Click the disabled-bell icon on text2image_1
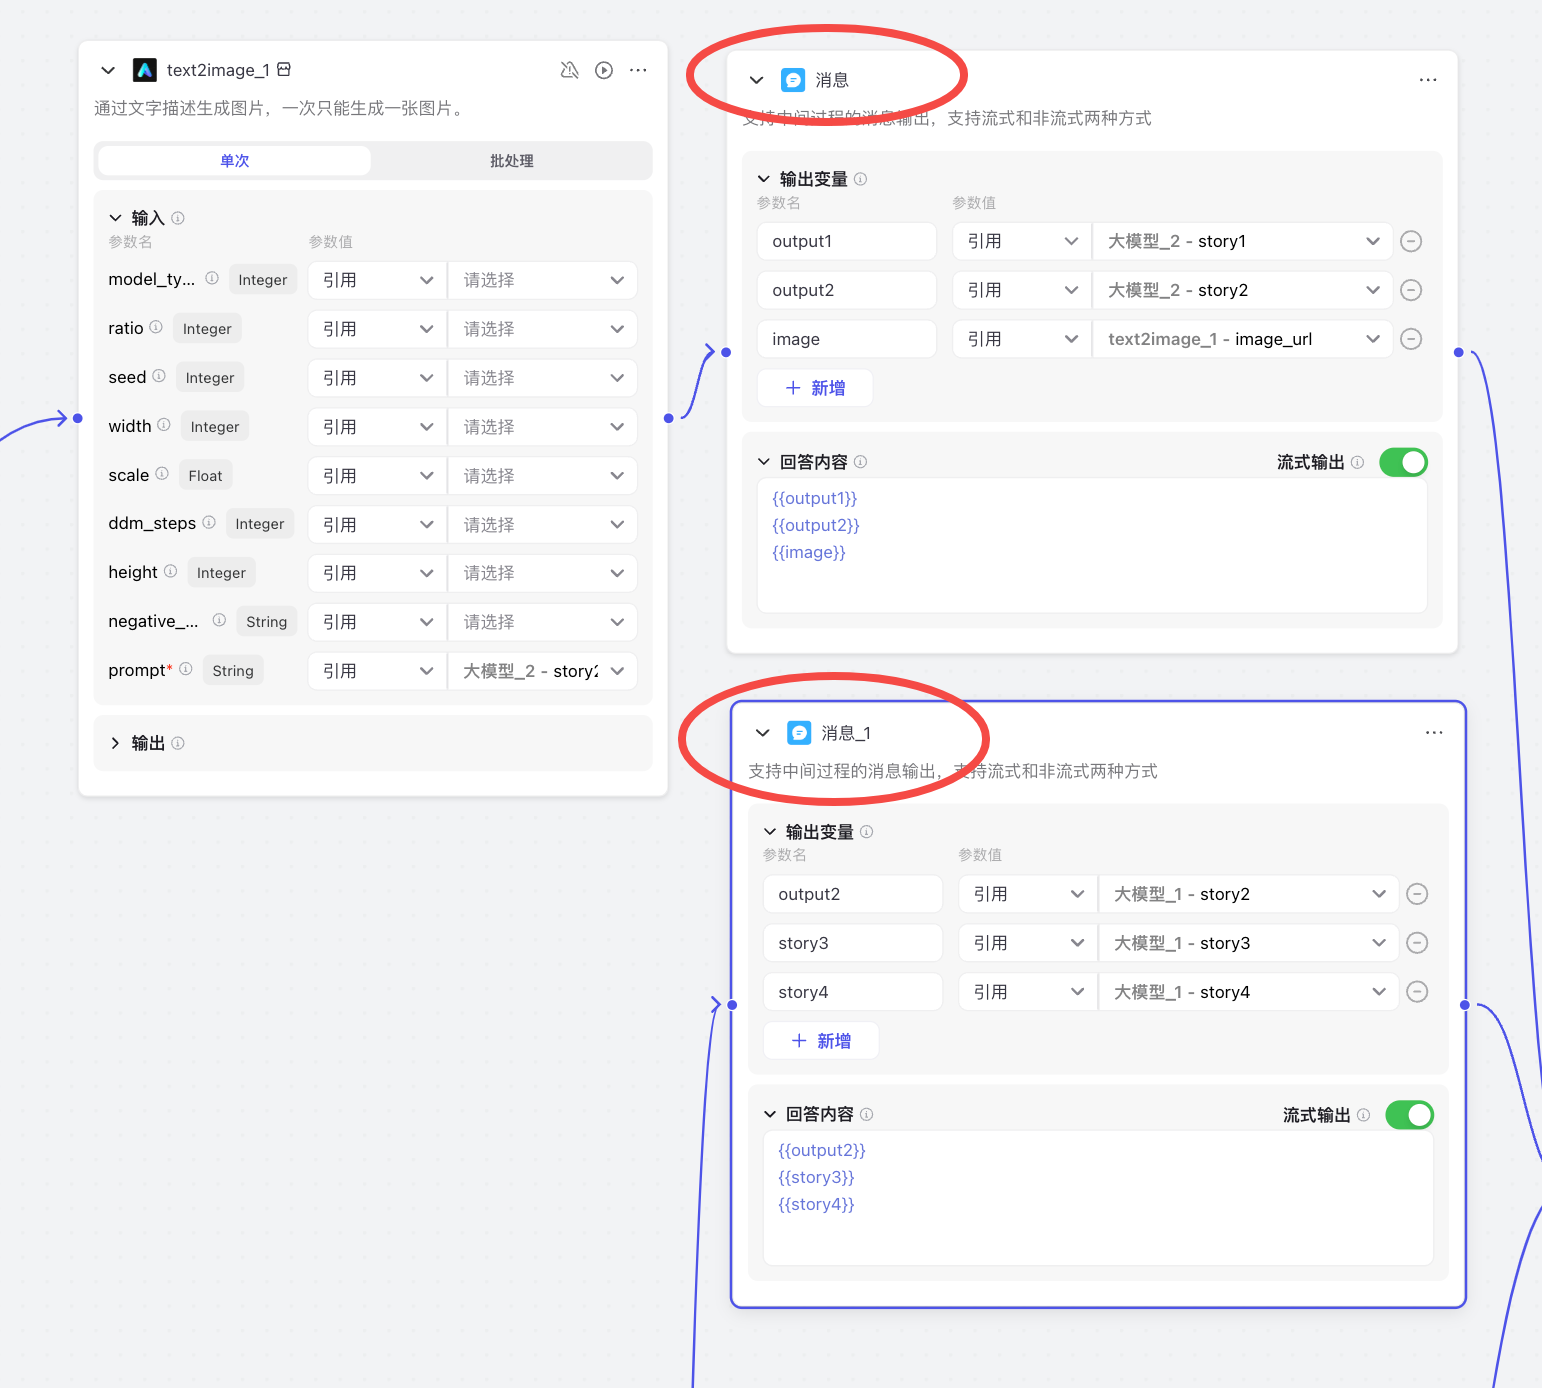 click(569, 70)
